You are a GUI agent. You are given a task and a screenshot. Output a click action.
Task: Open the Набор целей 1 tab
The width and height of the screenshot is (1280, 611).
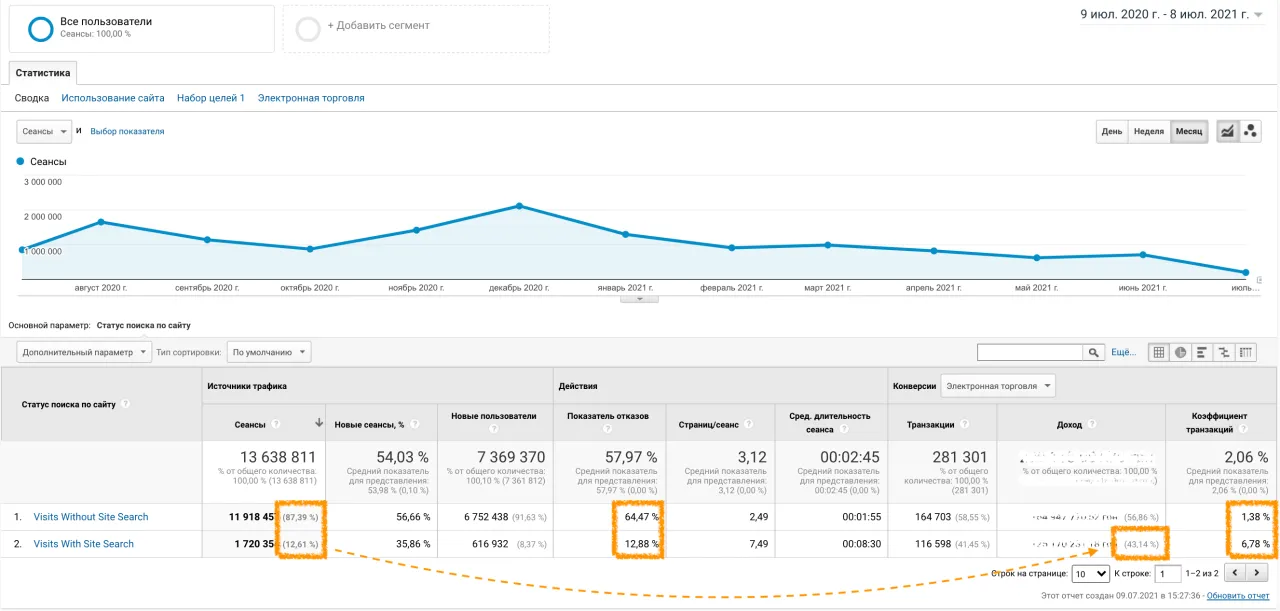pyautogui.click(x=211, y=98)
